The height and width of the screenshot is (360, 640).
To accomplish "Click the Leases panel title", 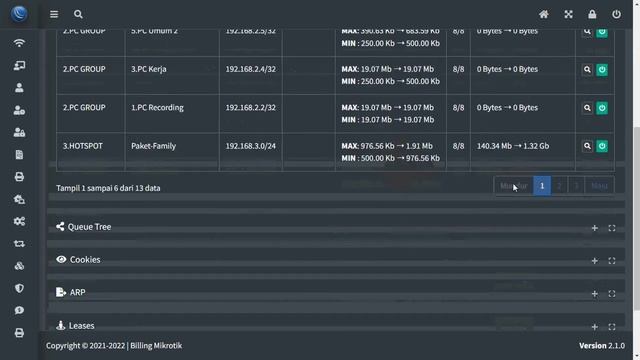I will click(82, 325).
